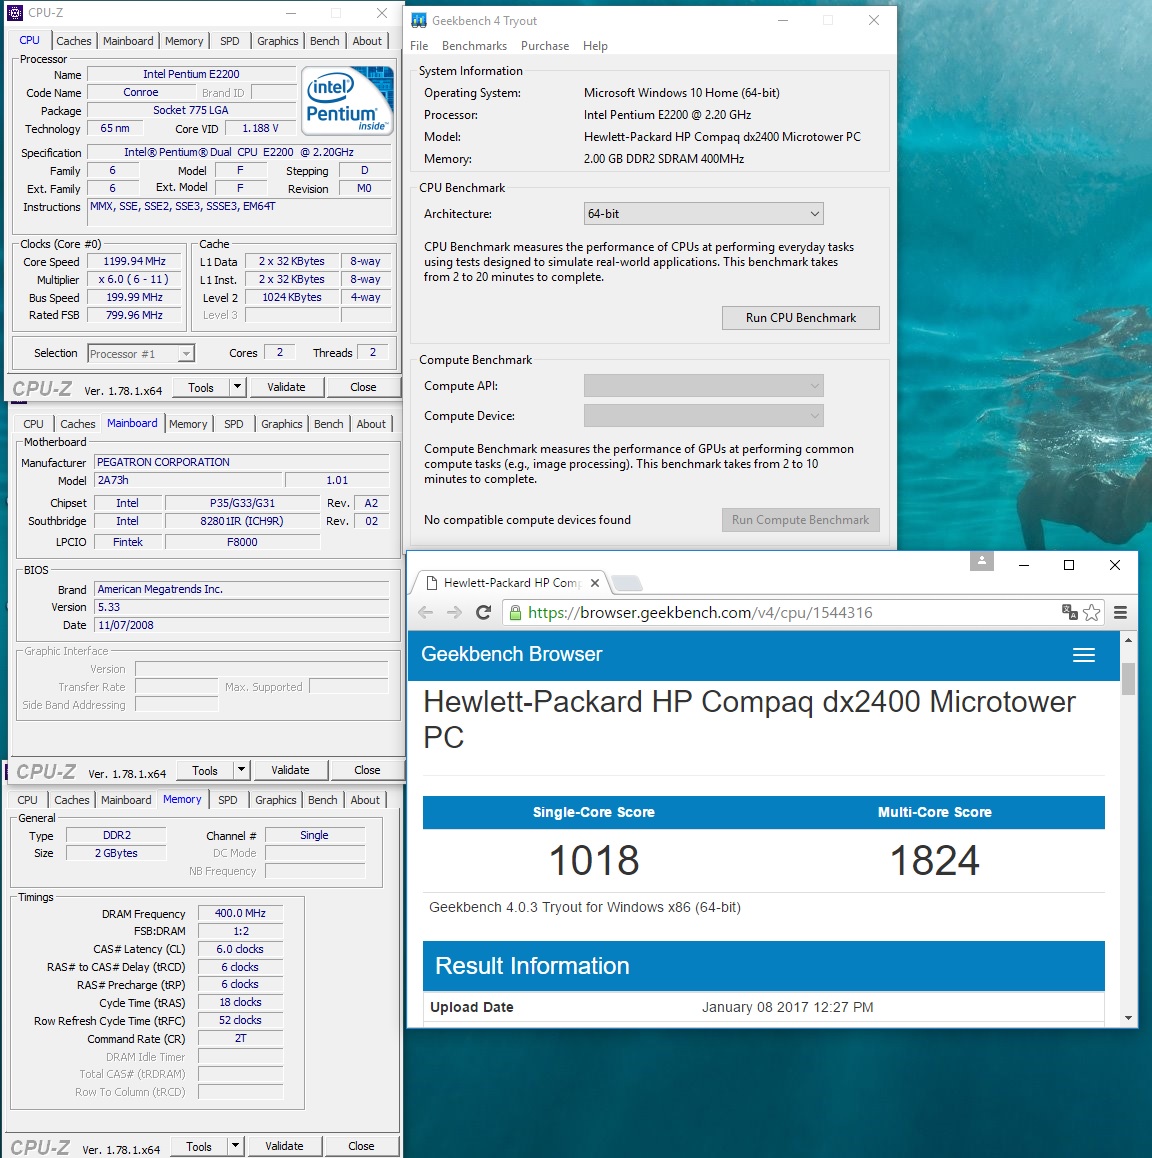Viewport: 1152px width, 1158px height.
Task: Open the Processor #1 selection dropdown
Action: tap(141, 354)
